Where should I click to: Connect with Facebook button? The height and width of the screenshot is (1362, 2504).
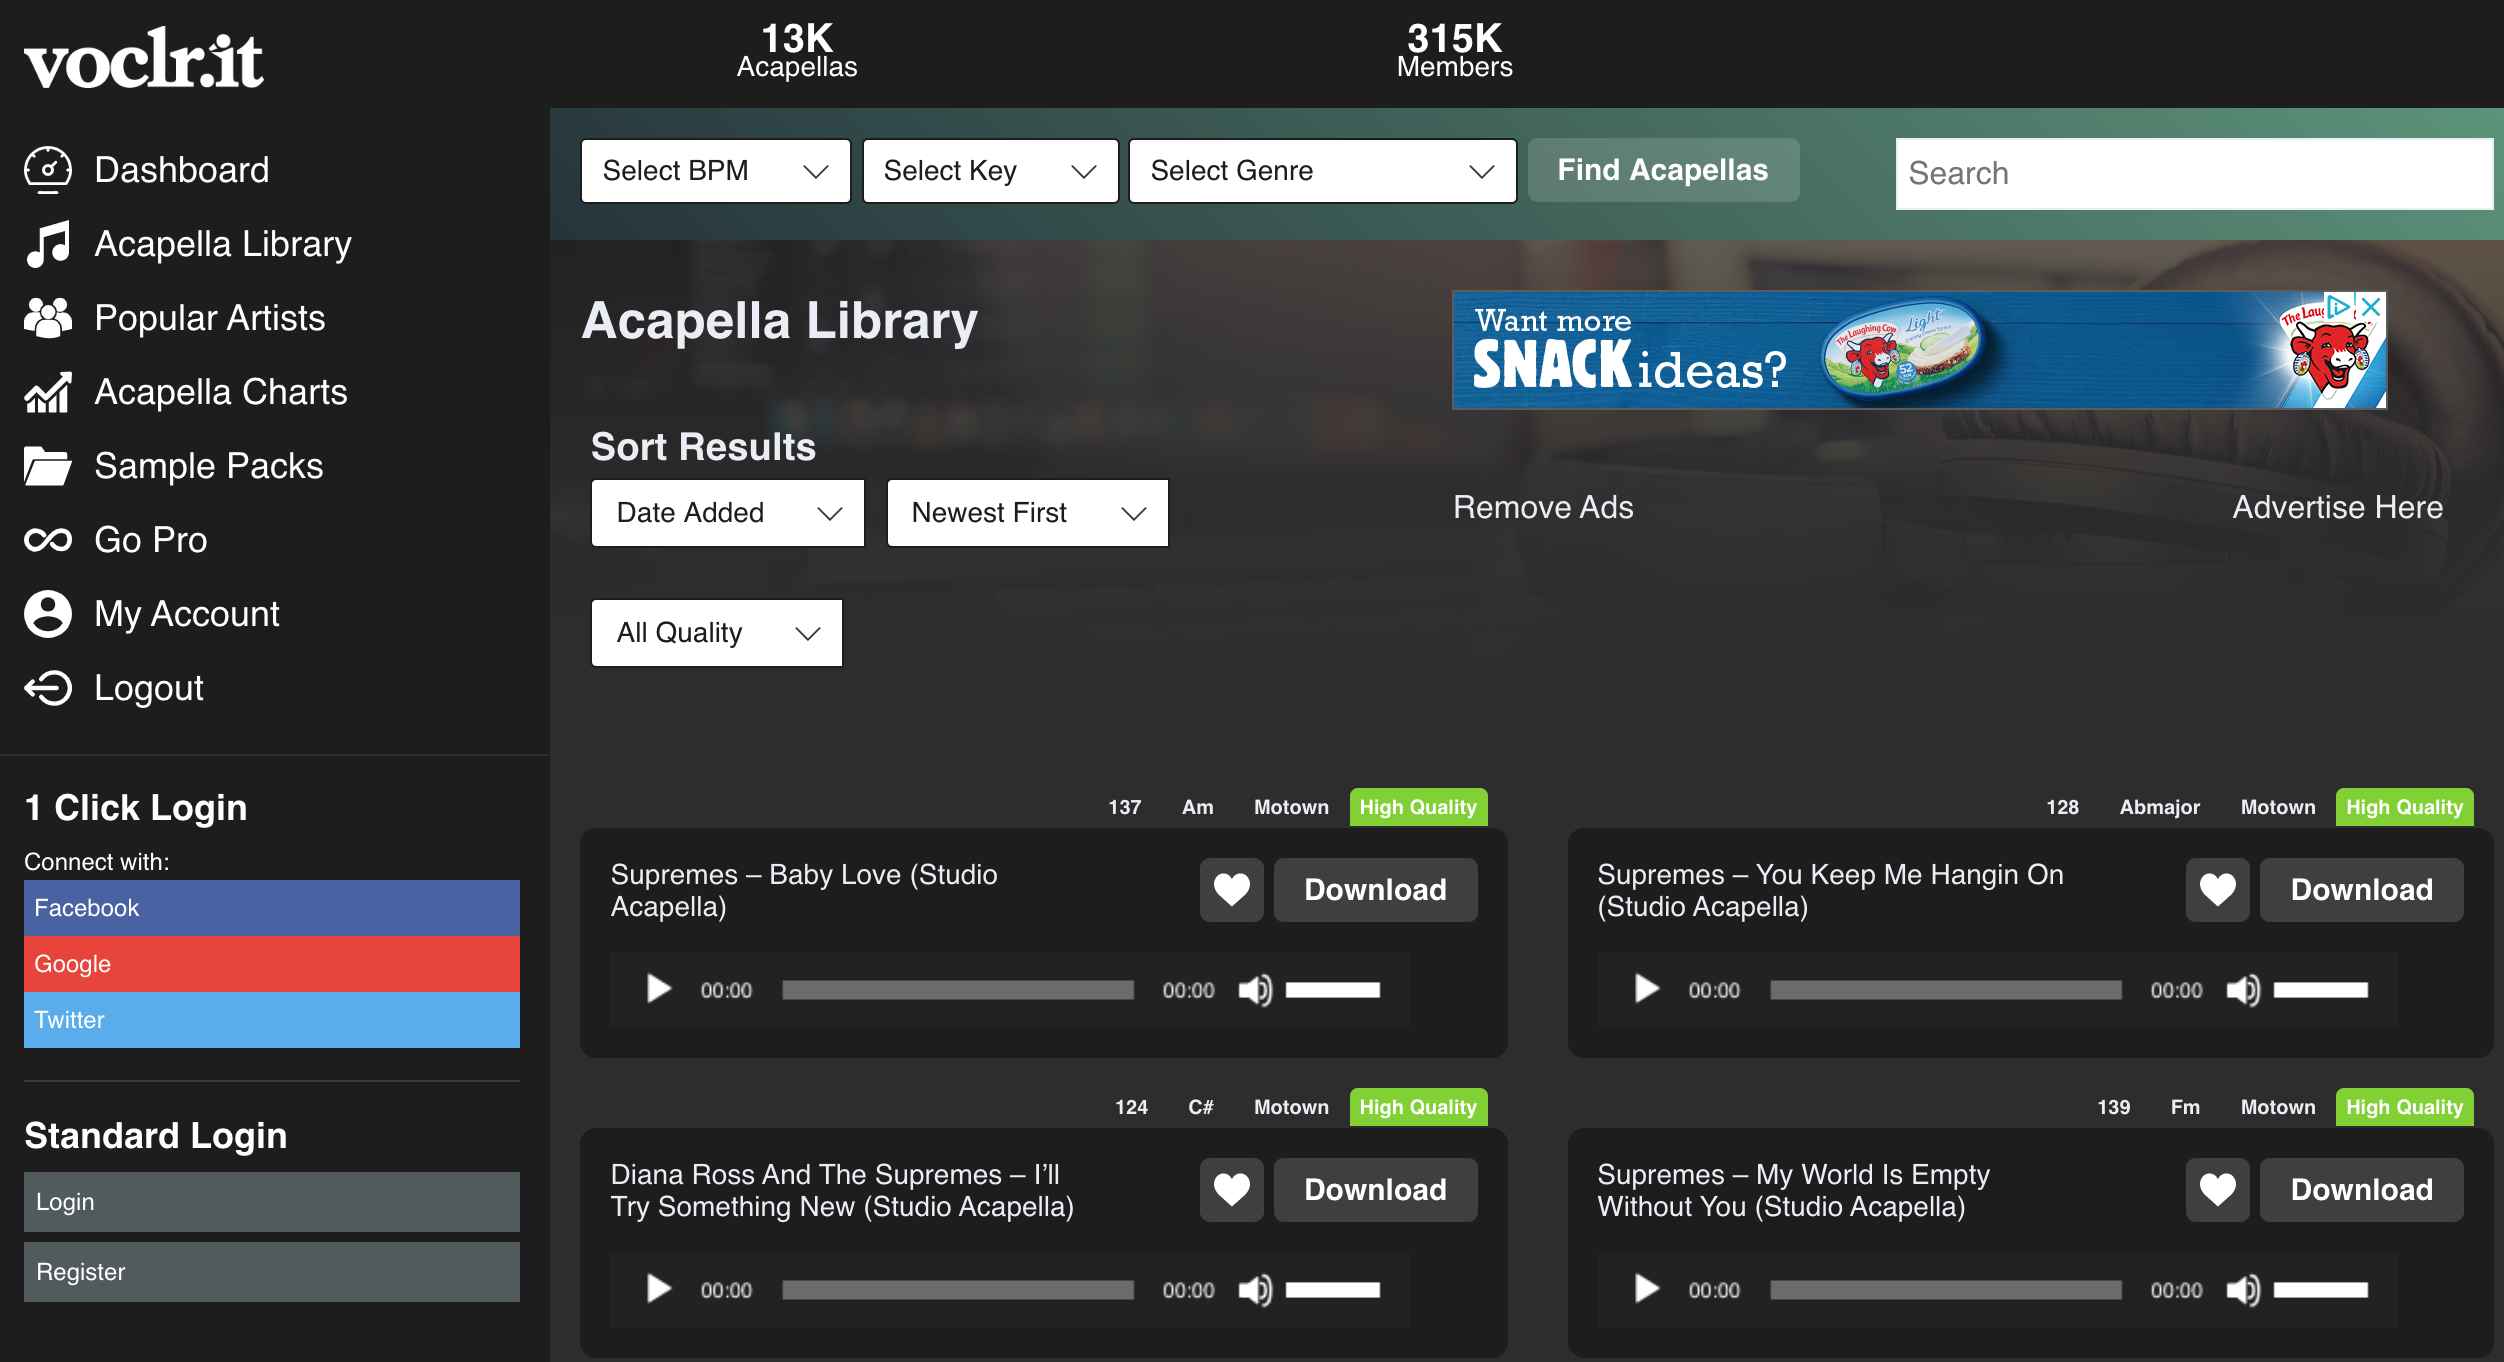click(x=272, y=908)
